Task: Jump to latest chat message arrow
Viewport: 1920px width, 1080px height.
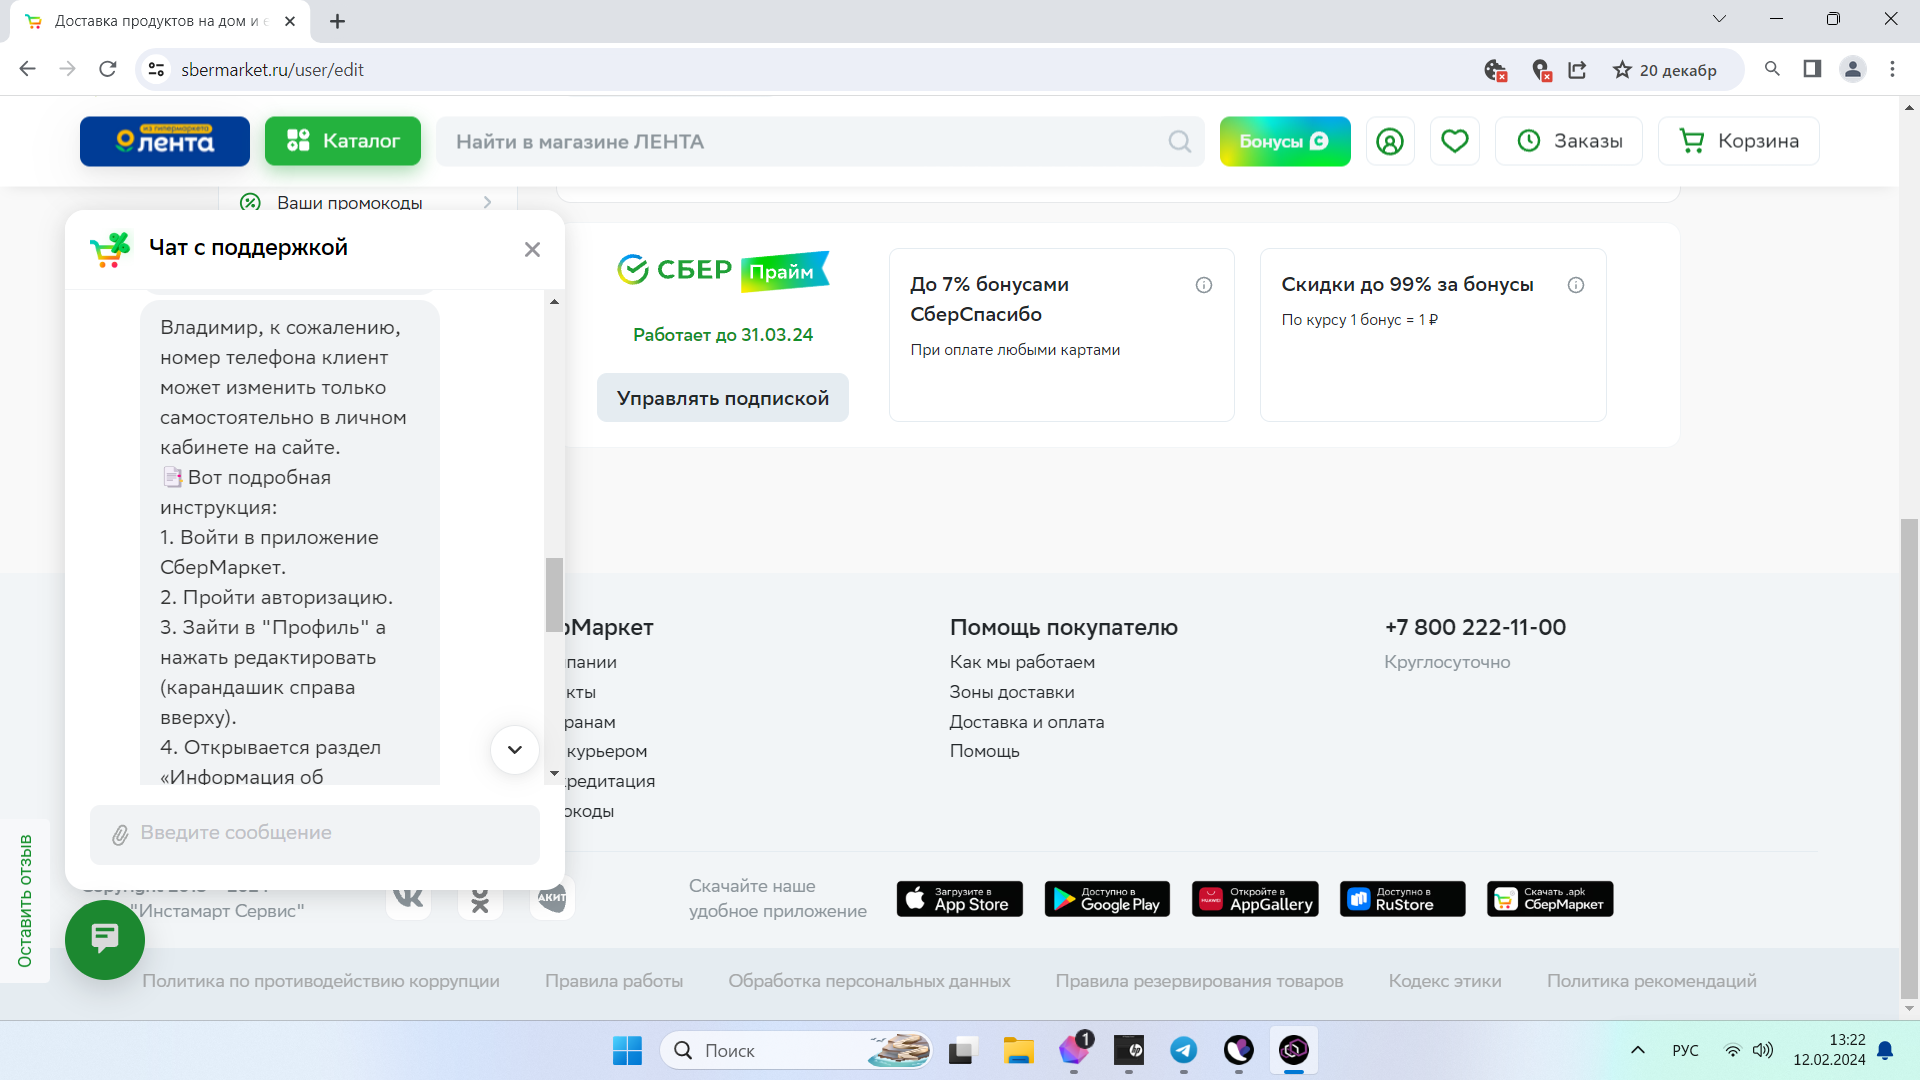Action: click(x=515, y=750)
